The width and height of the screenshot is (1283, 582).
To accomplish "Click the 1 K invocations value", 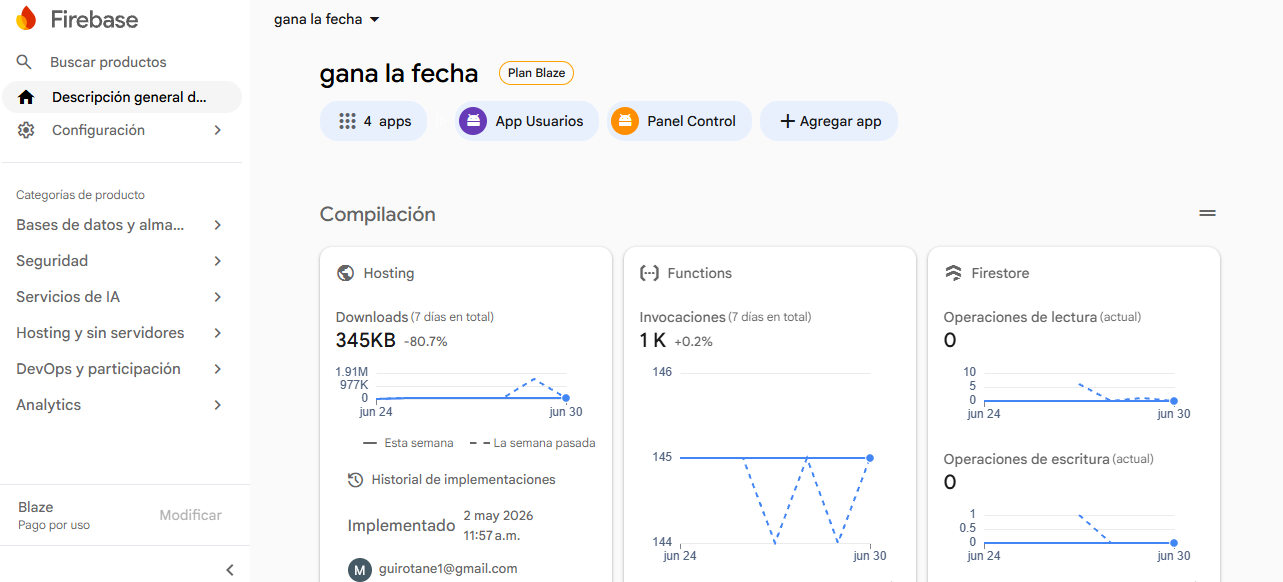I will point(653,340).
